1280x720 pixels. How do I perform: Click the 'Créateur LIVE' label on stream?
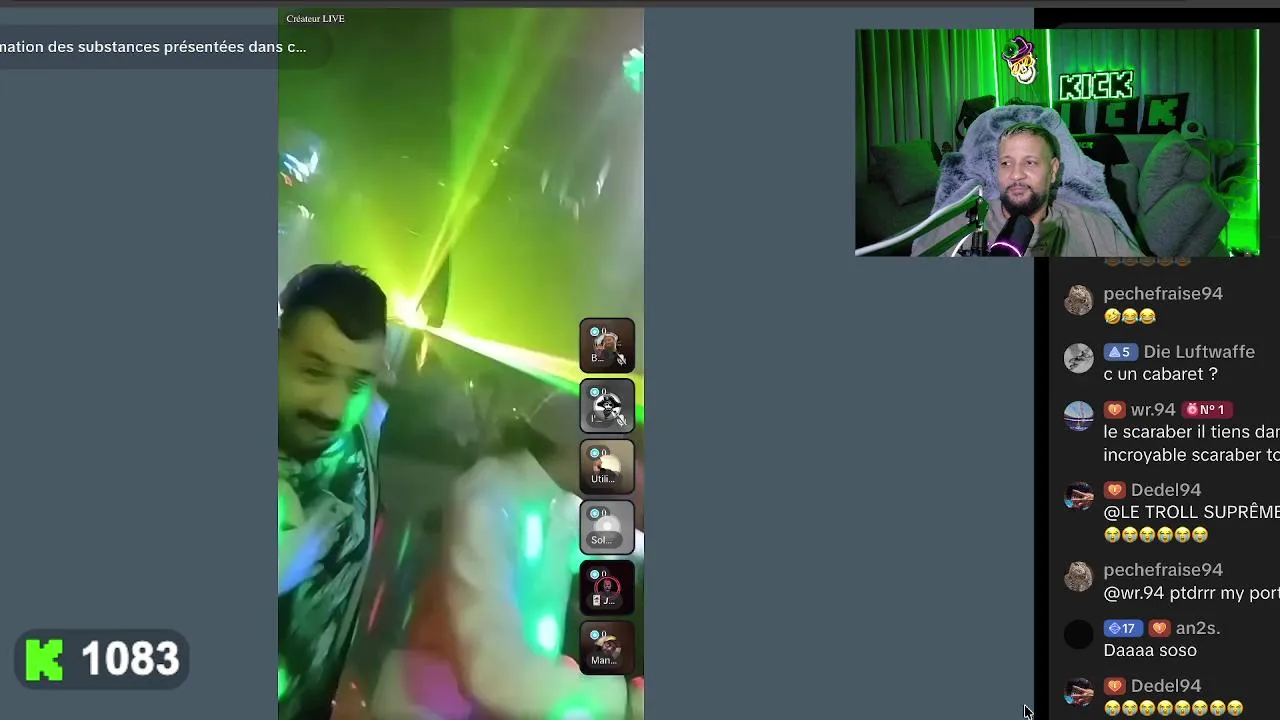(315, 18)
